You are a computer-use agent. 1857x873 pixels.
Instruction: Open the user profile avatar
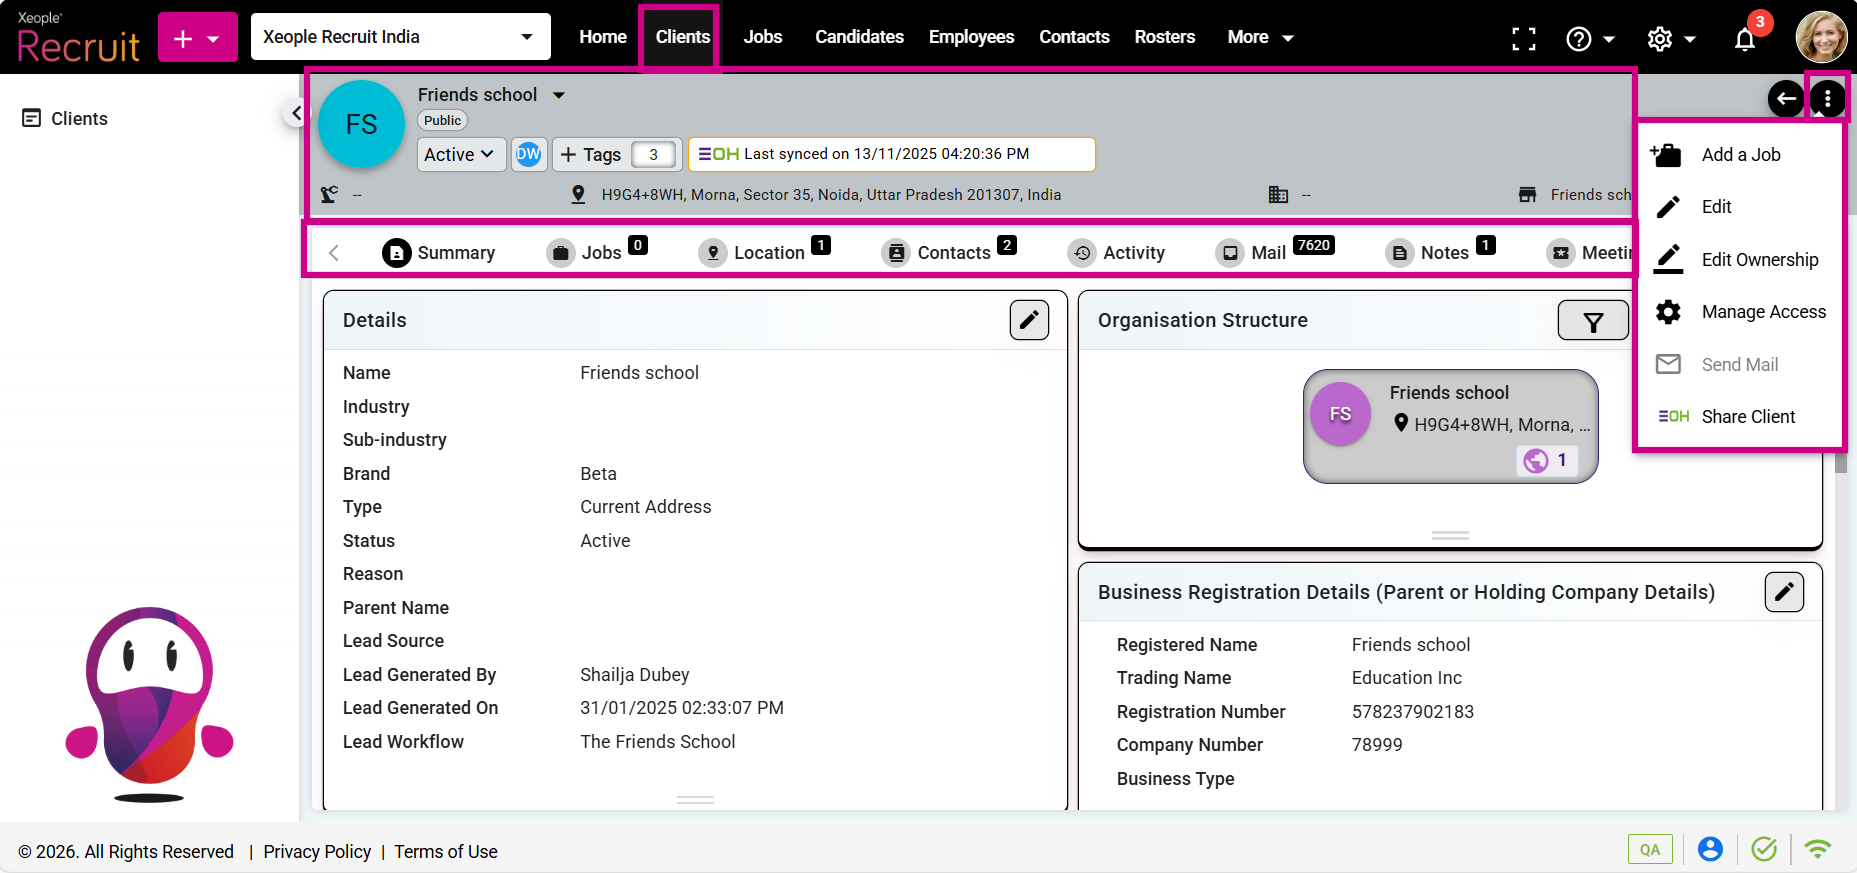1821,38
